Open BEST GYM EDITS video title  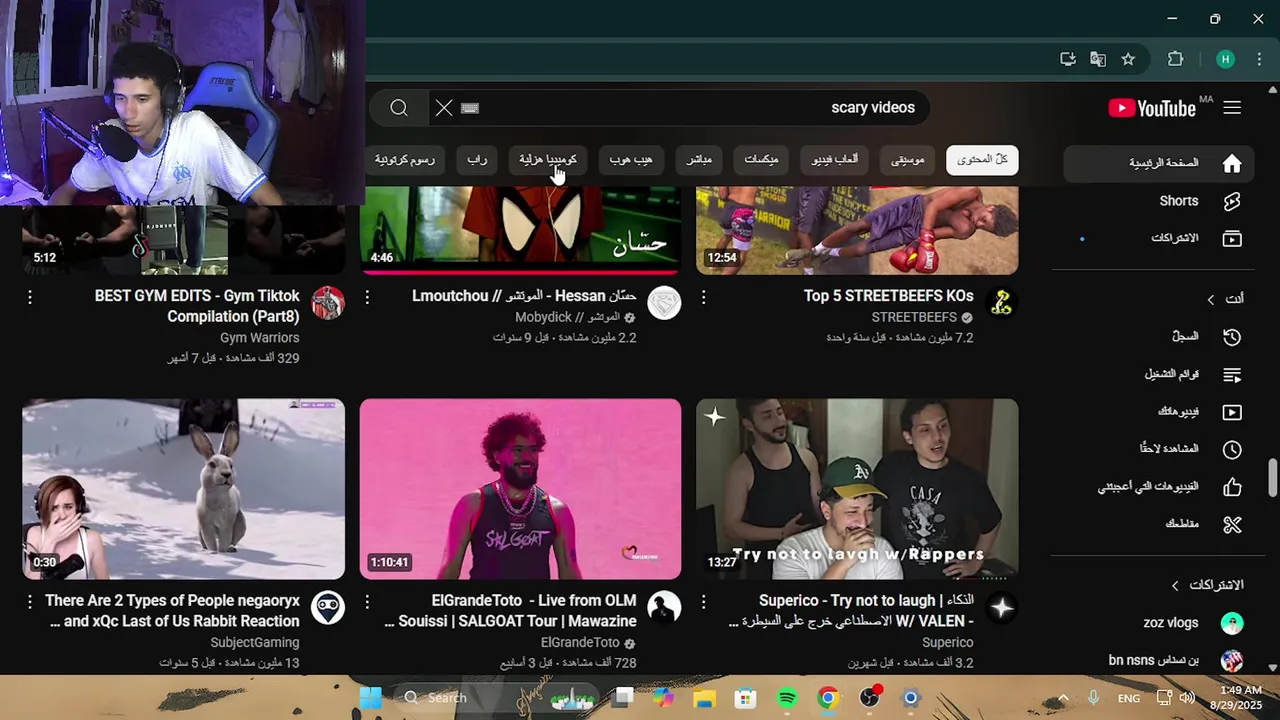click(x=197, y=306)
